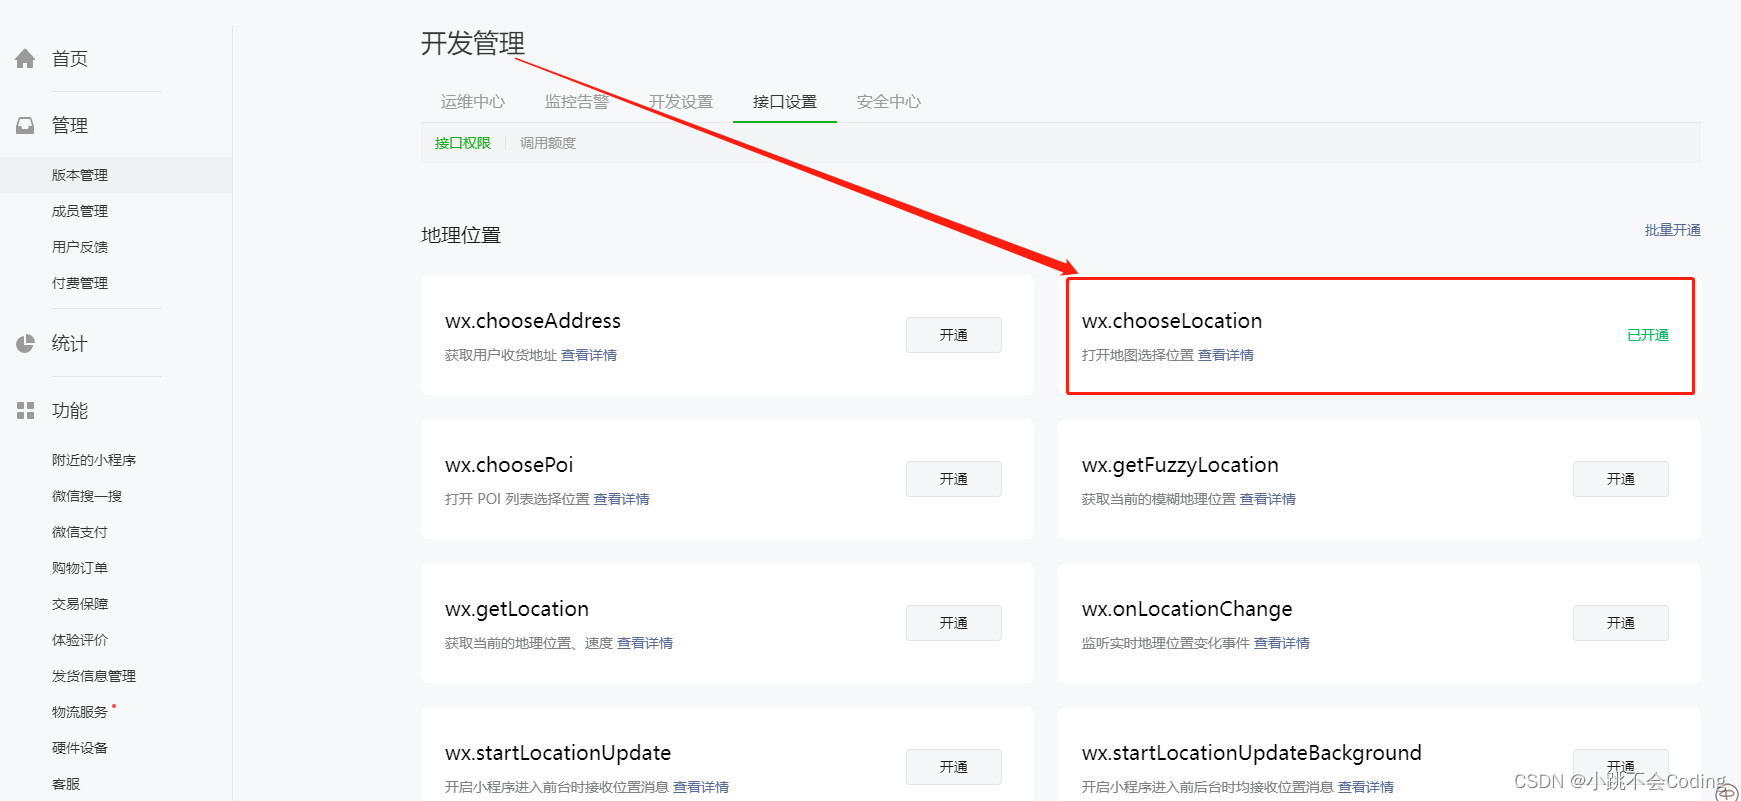Click the 已开通 status of wx.chooseLocation

point(1648,335)
